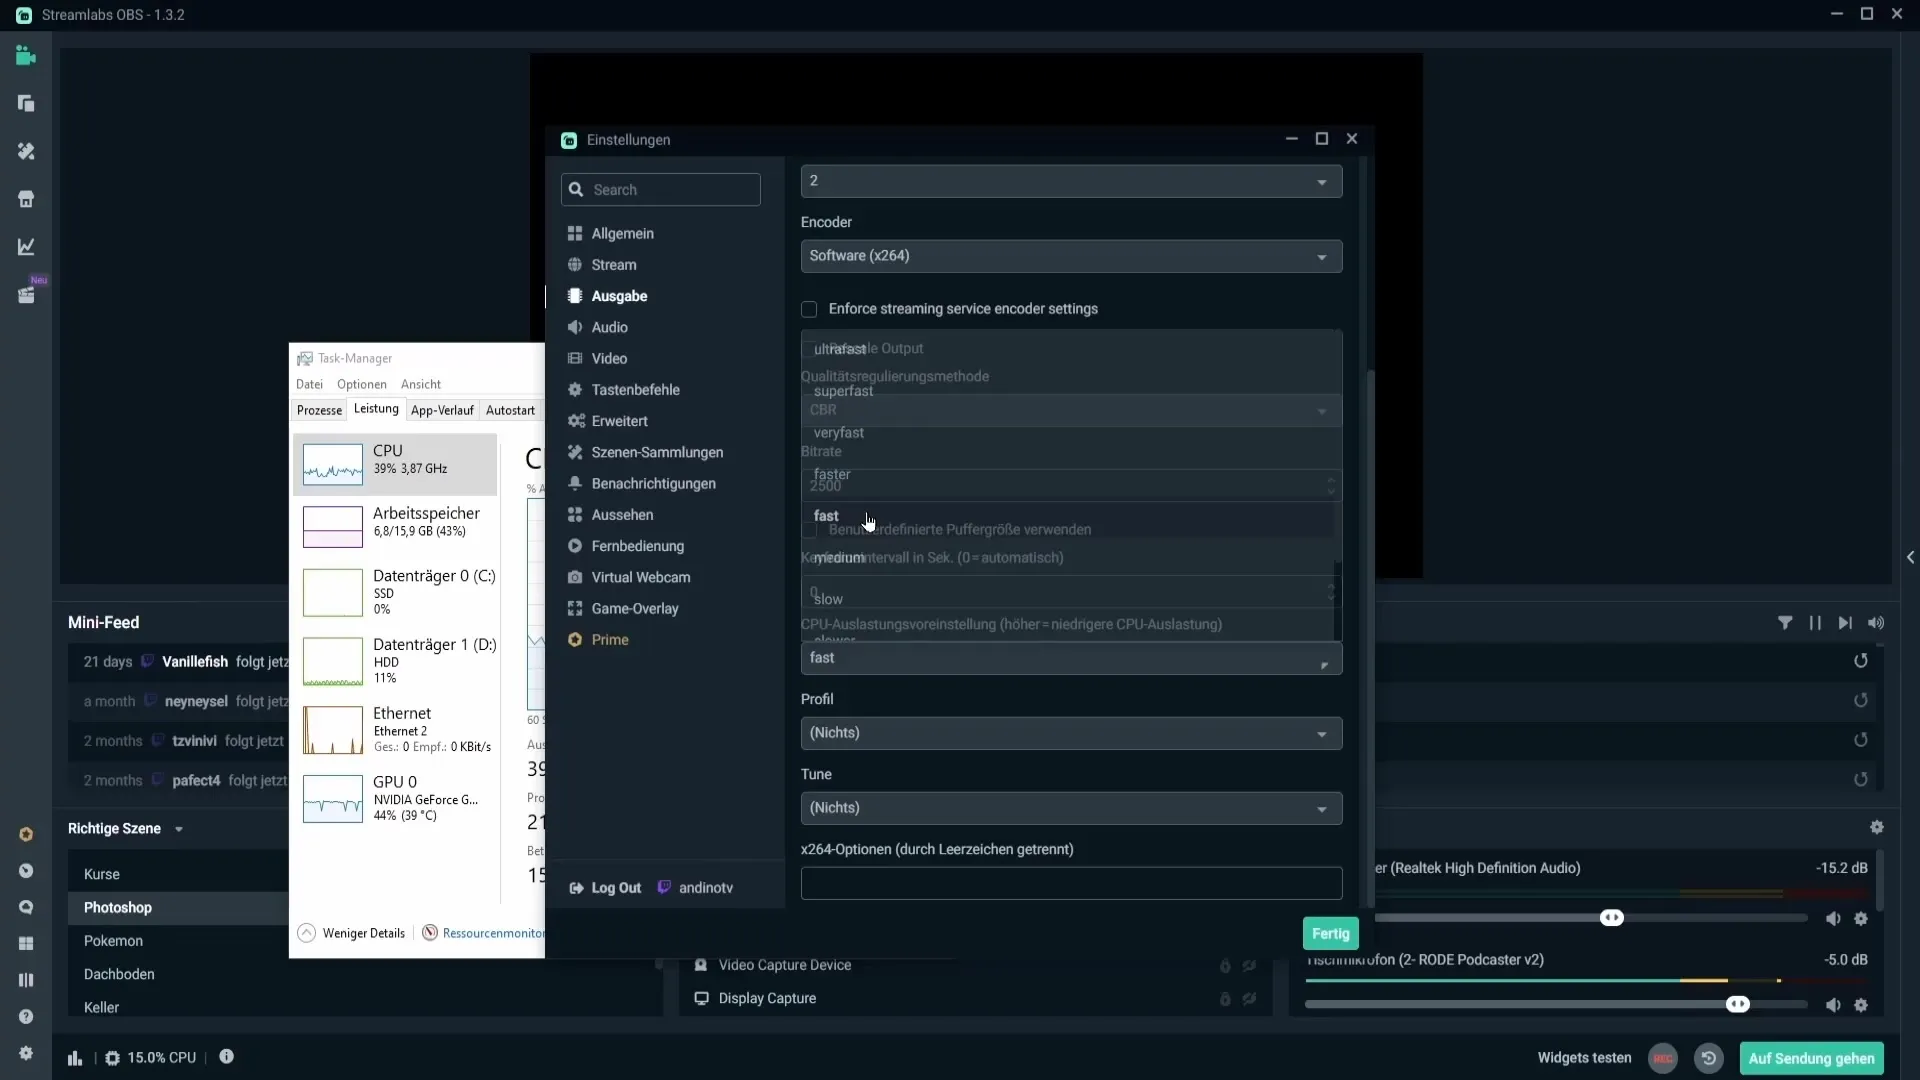The image size is (1920, 1080).
Task: Open Realtek audio source settings gear
Action: (x=1861, y=919)
